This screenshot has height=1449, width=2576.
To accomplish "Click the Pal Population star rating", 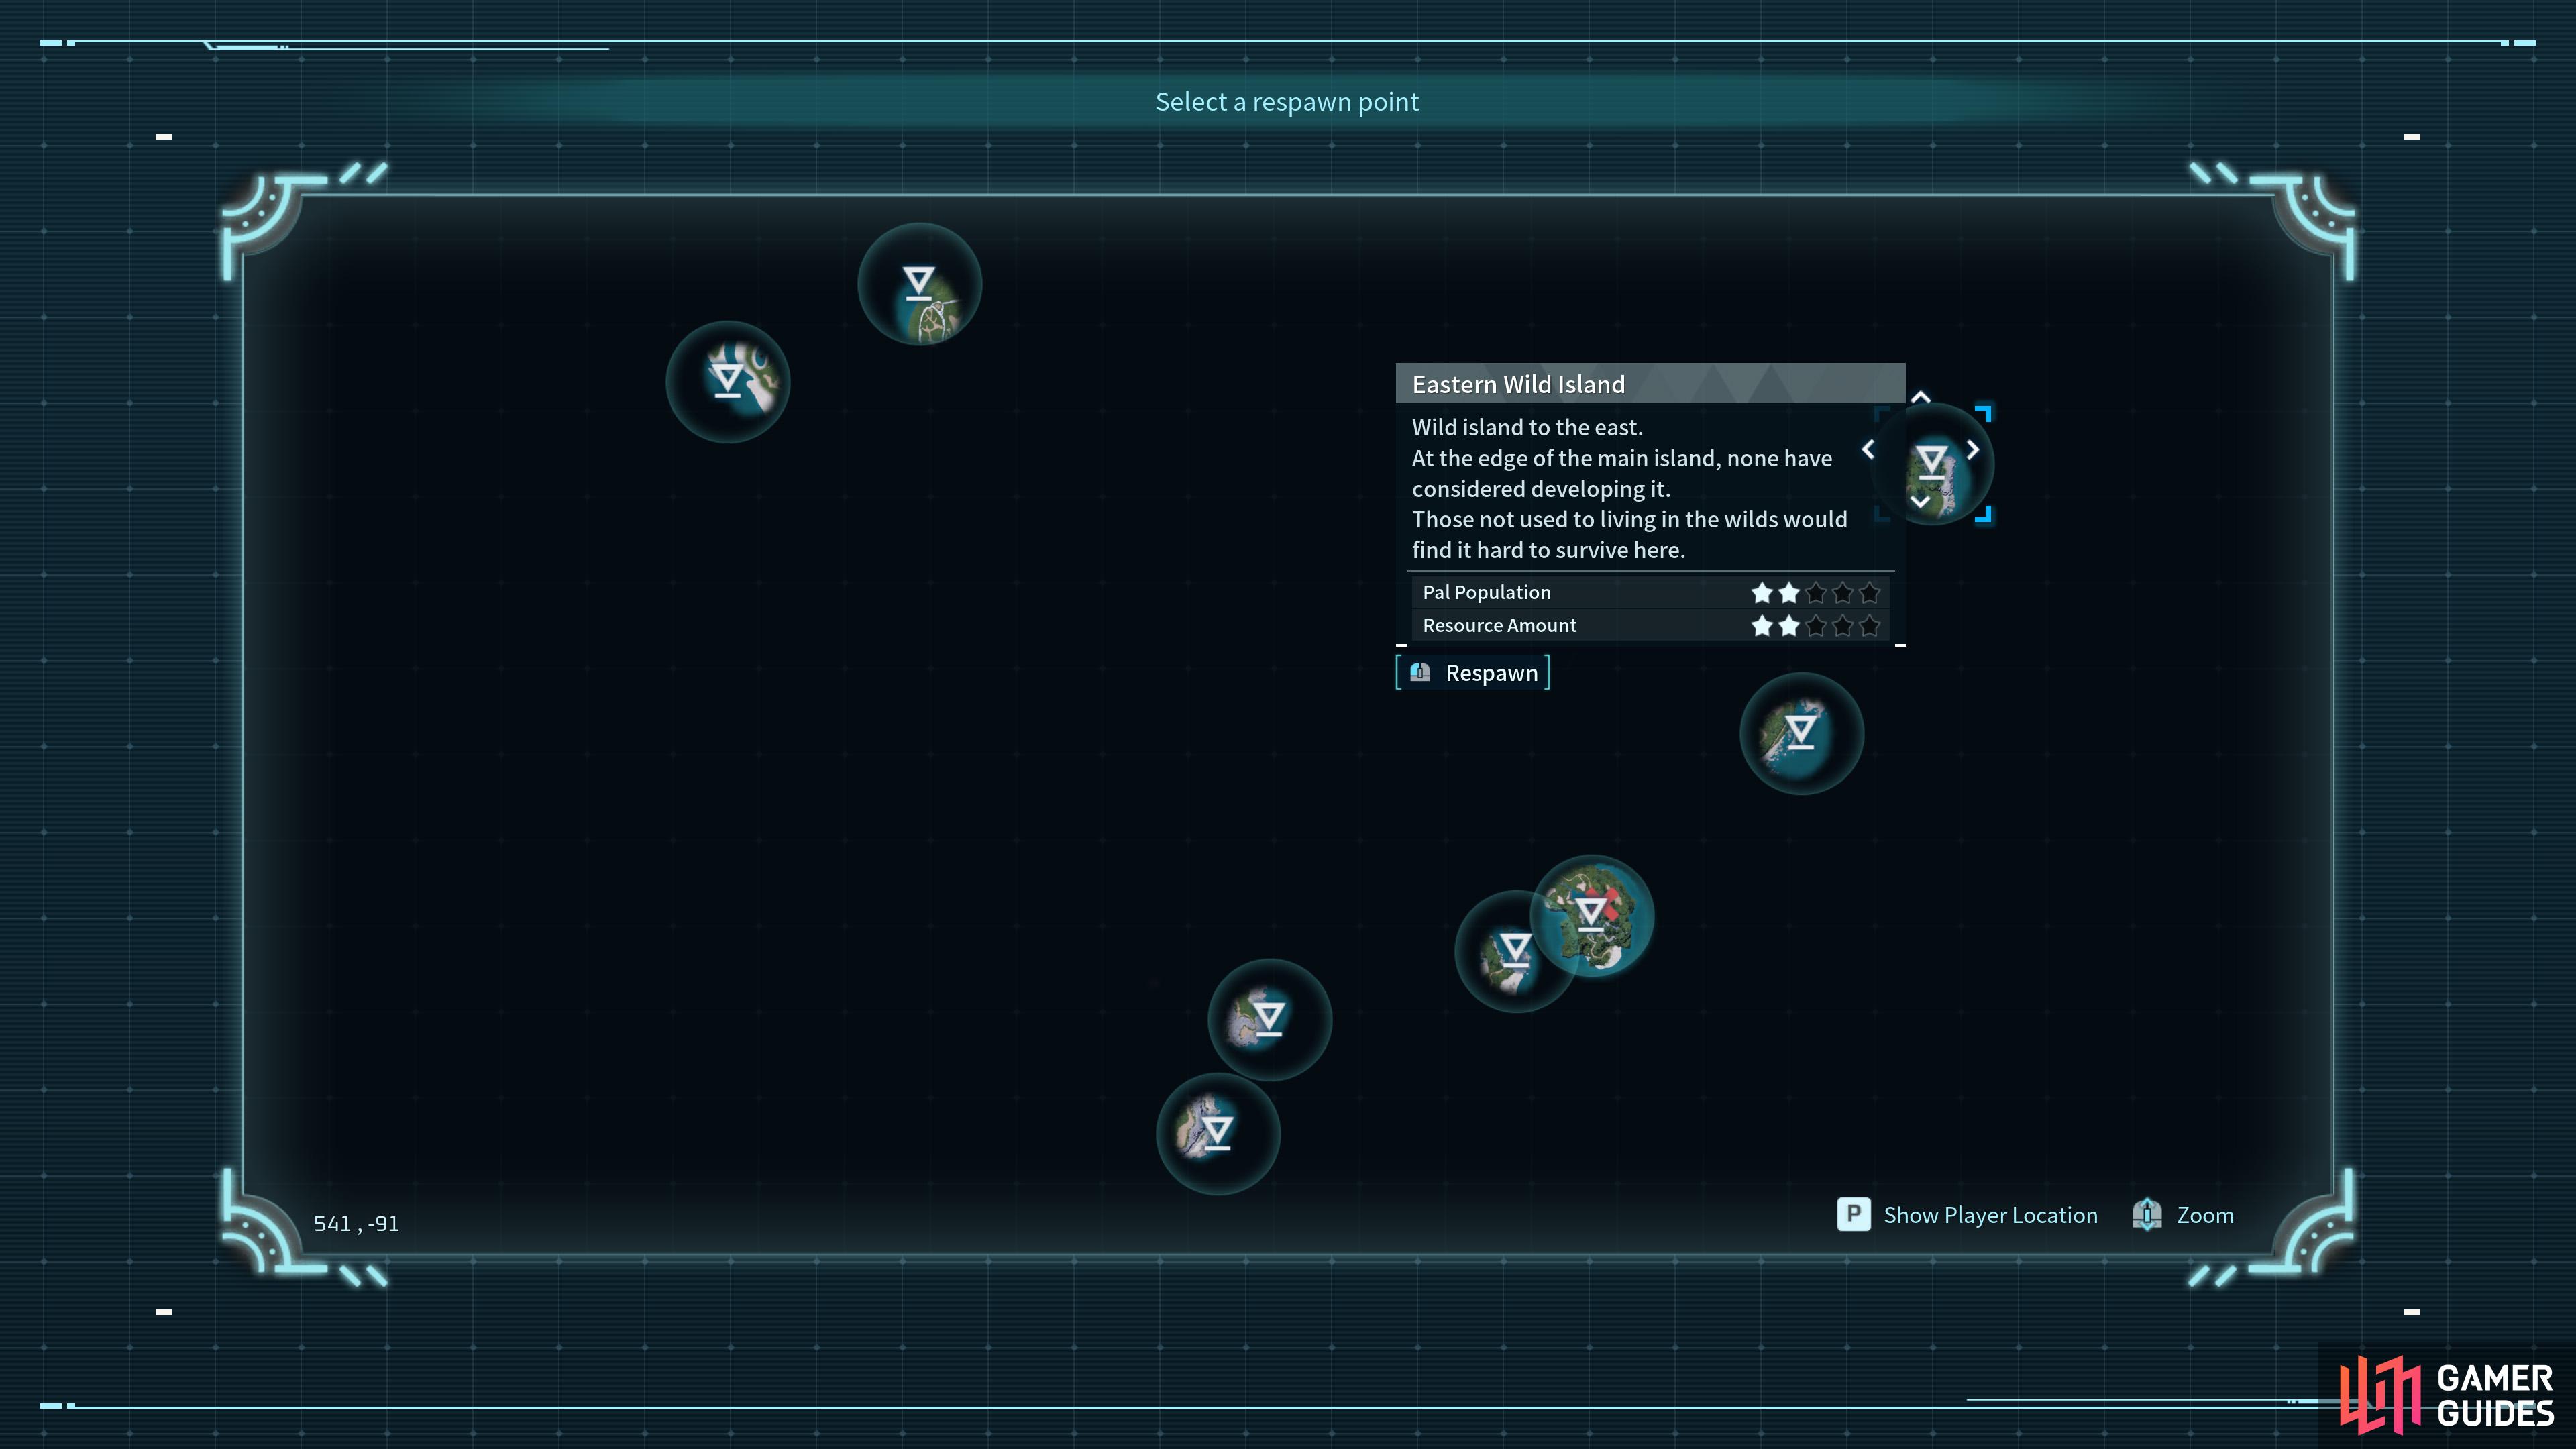I will point(1815,592).
